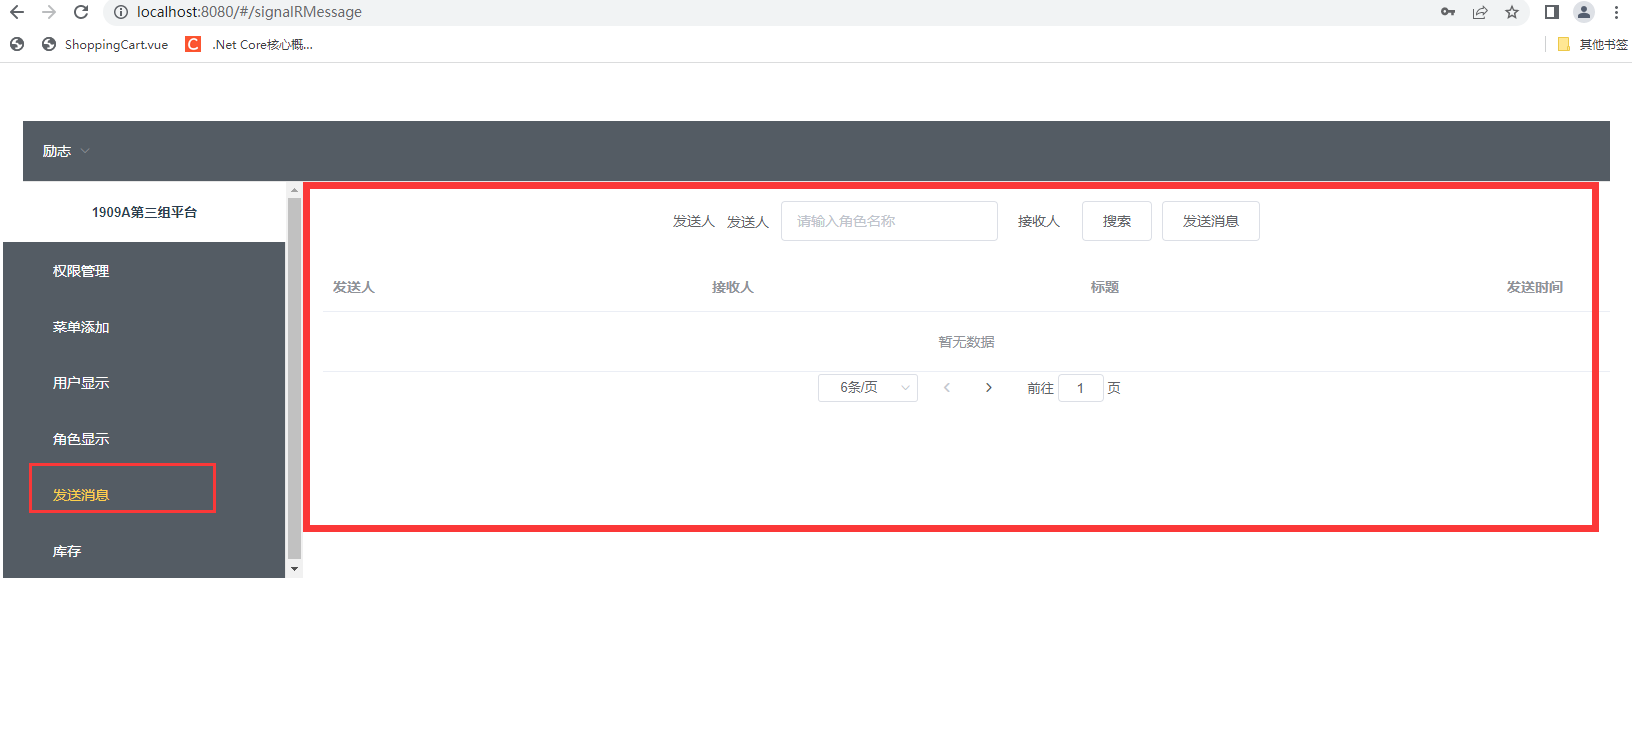The image size is (1632, 732).
Task: Bookmark this page with star icon
Action: [x=1512, y=12]
